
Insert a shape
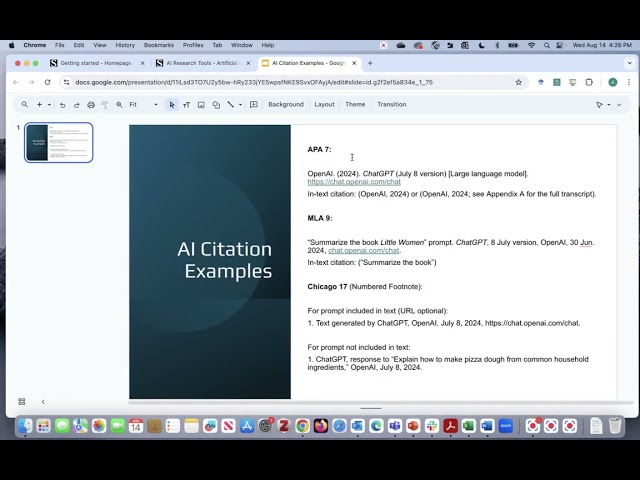(216, 105)
